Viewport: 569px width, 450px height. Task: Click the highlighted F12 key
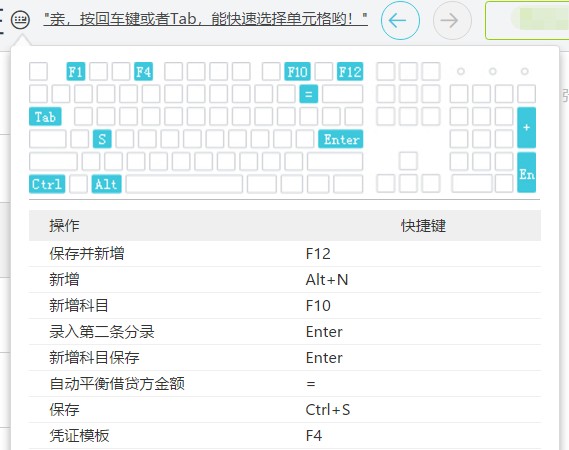[350, 71]
